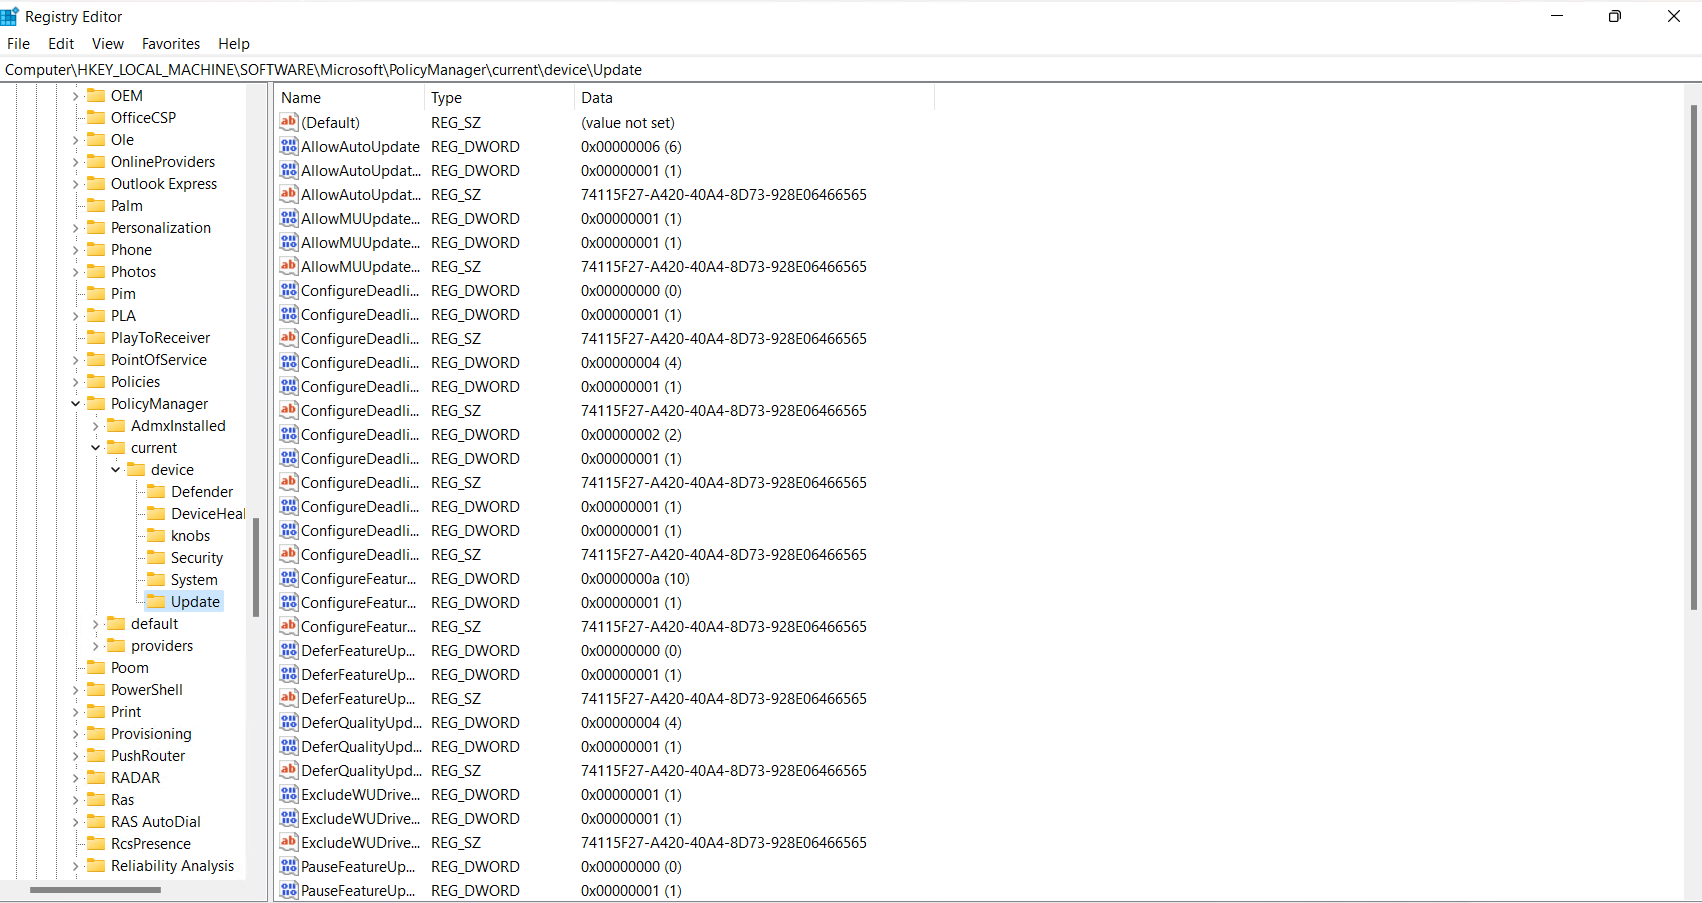Select the RAS AutoDial key

click(156, 822)
